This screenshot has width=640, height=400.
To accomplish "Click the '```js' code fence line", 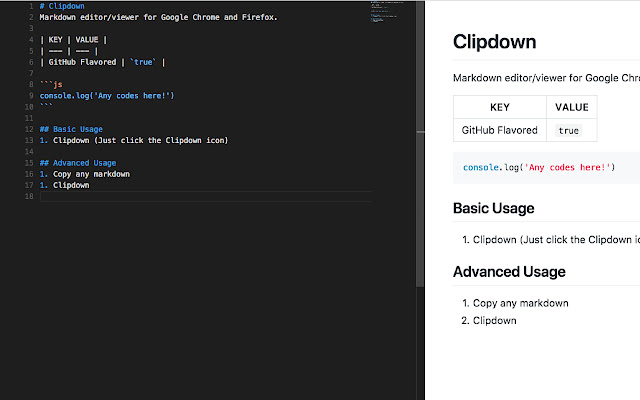I will [x=51, y=84].
